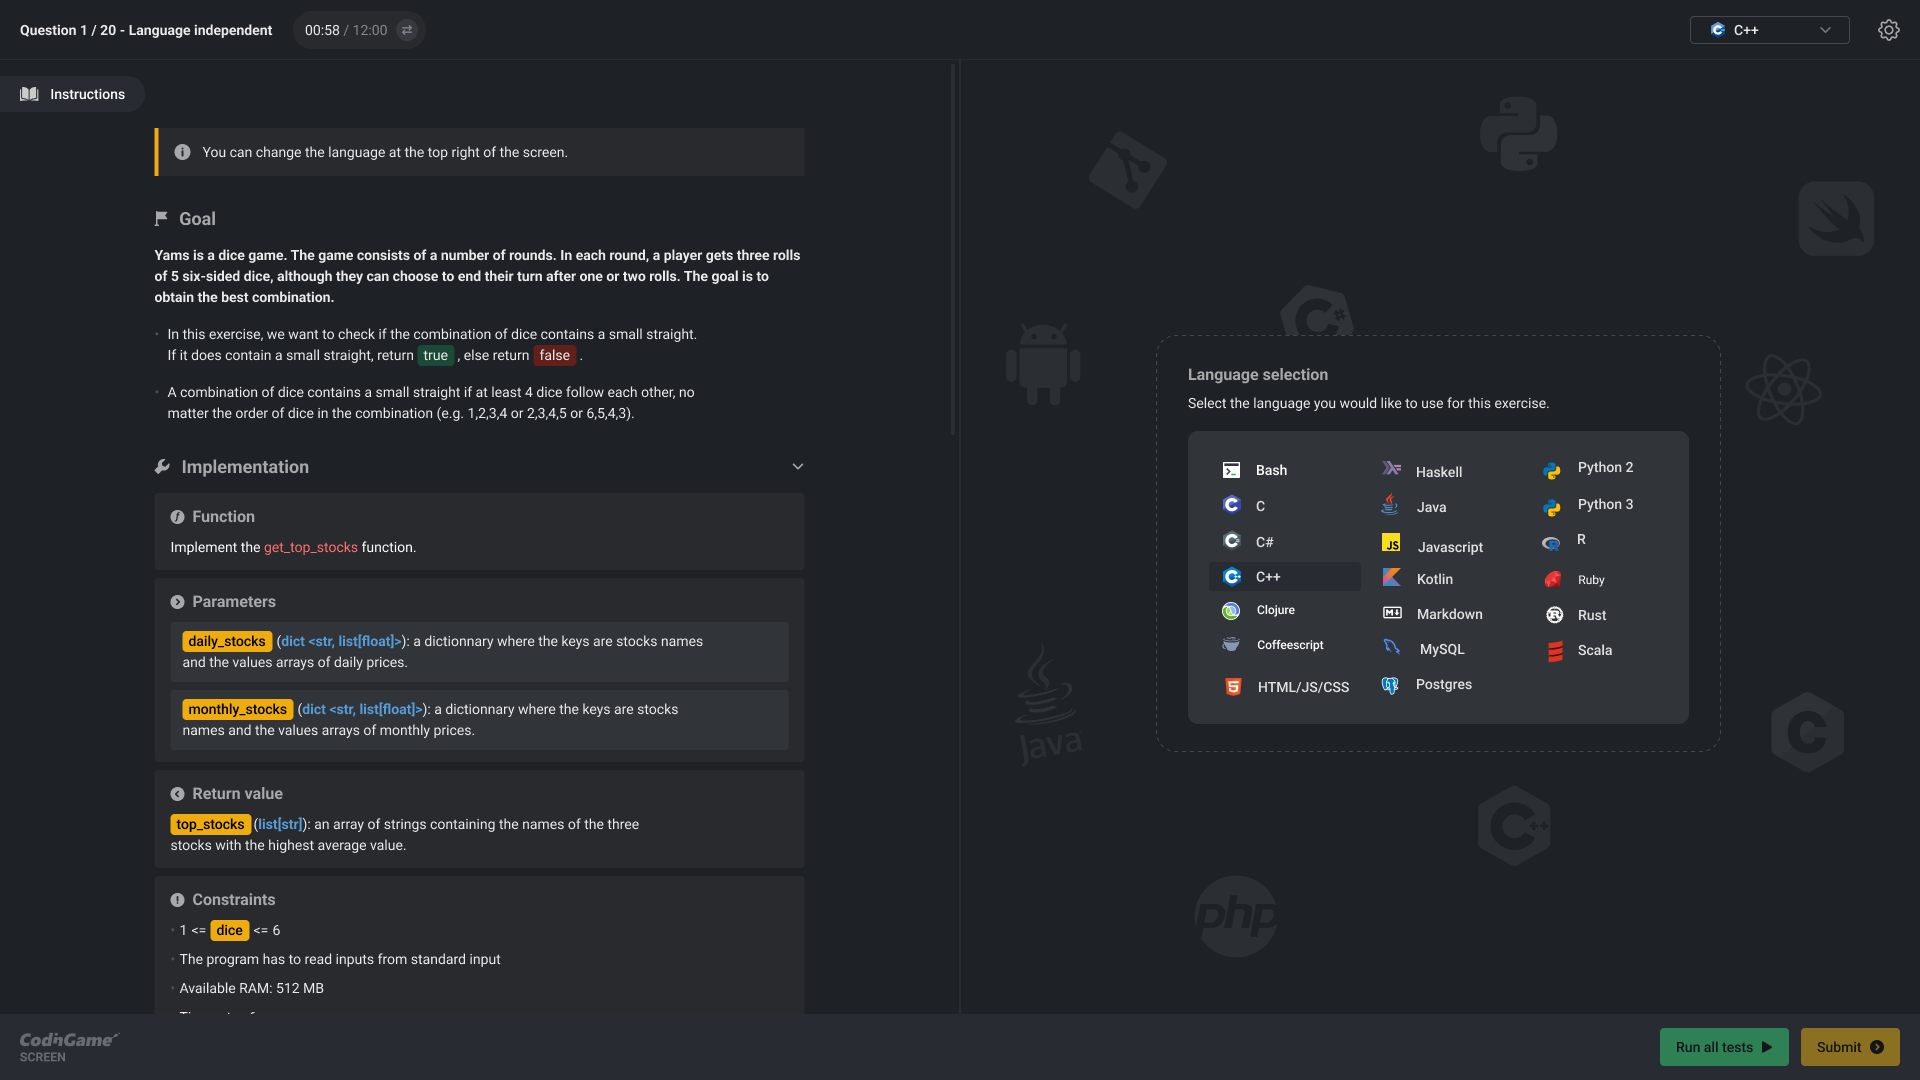This screenshot has height=1080, width=1920.
Task: Pick the Markdown language entry
Action: pos(1450,613)
